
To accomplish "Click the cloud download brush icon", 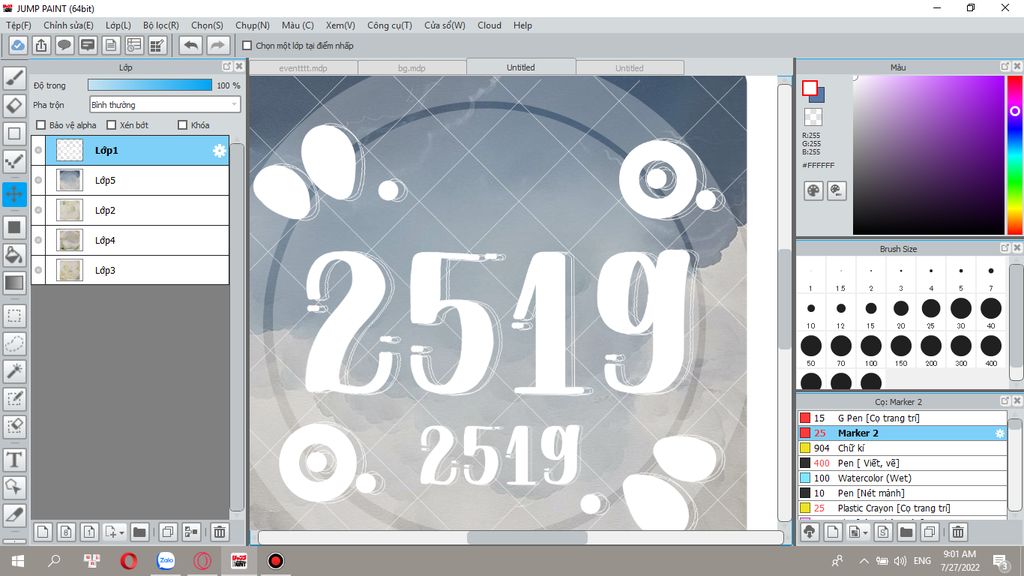I will point(810,532).
